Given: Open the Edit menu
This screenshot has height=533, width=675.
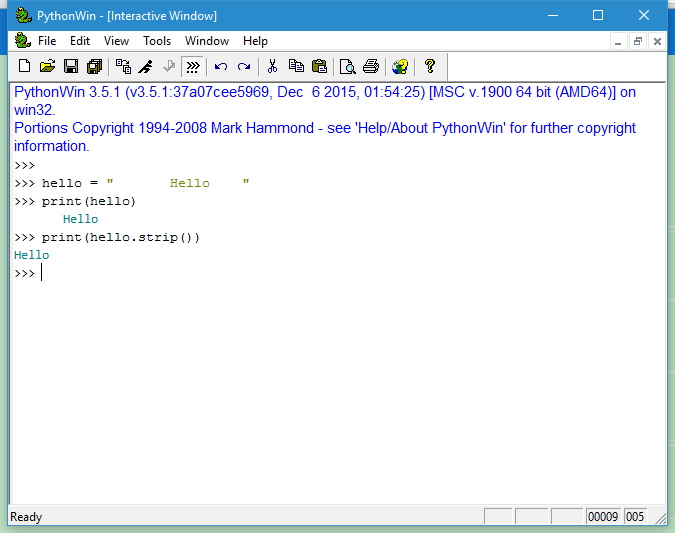Looking at the screenshot, I should point(80,41).
